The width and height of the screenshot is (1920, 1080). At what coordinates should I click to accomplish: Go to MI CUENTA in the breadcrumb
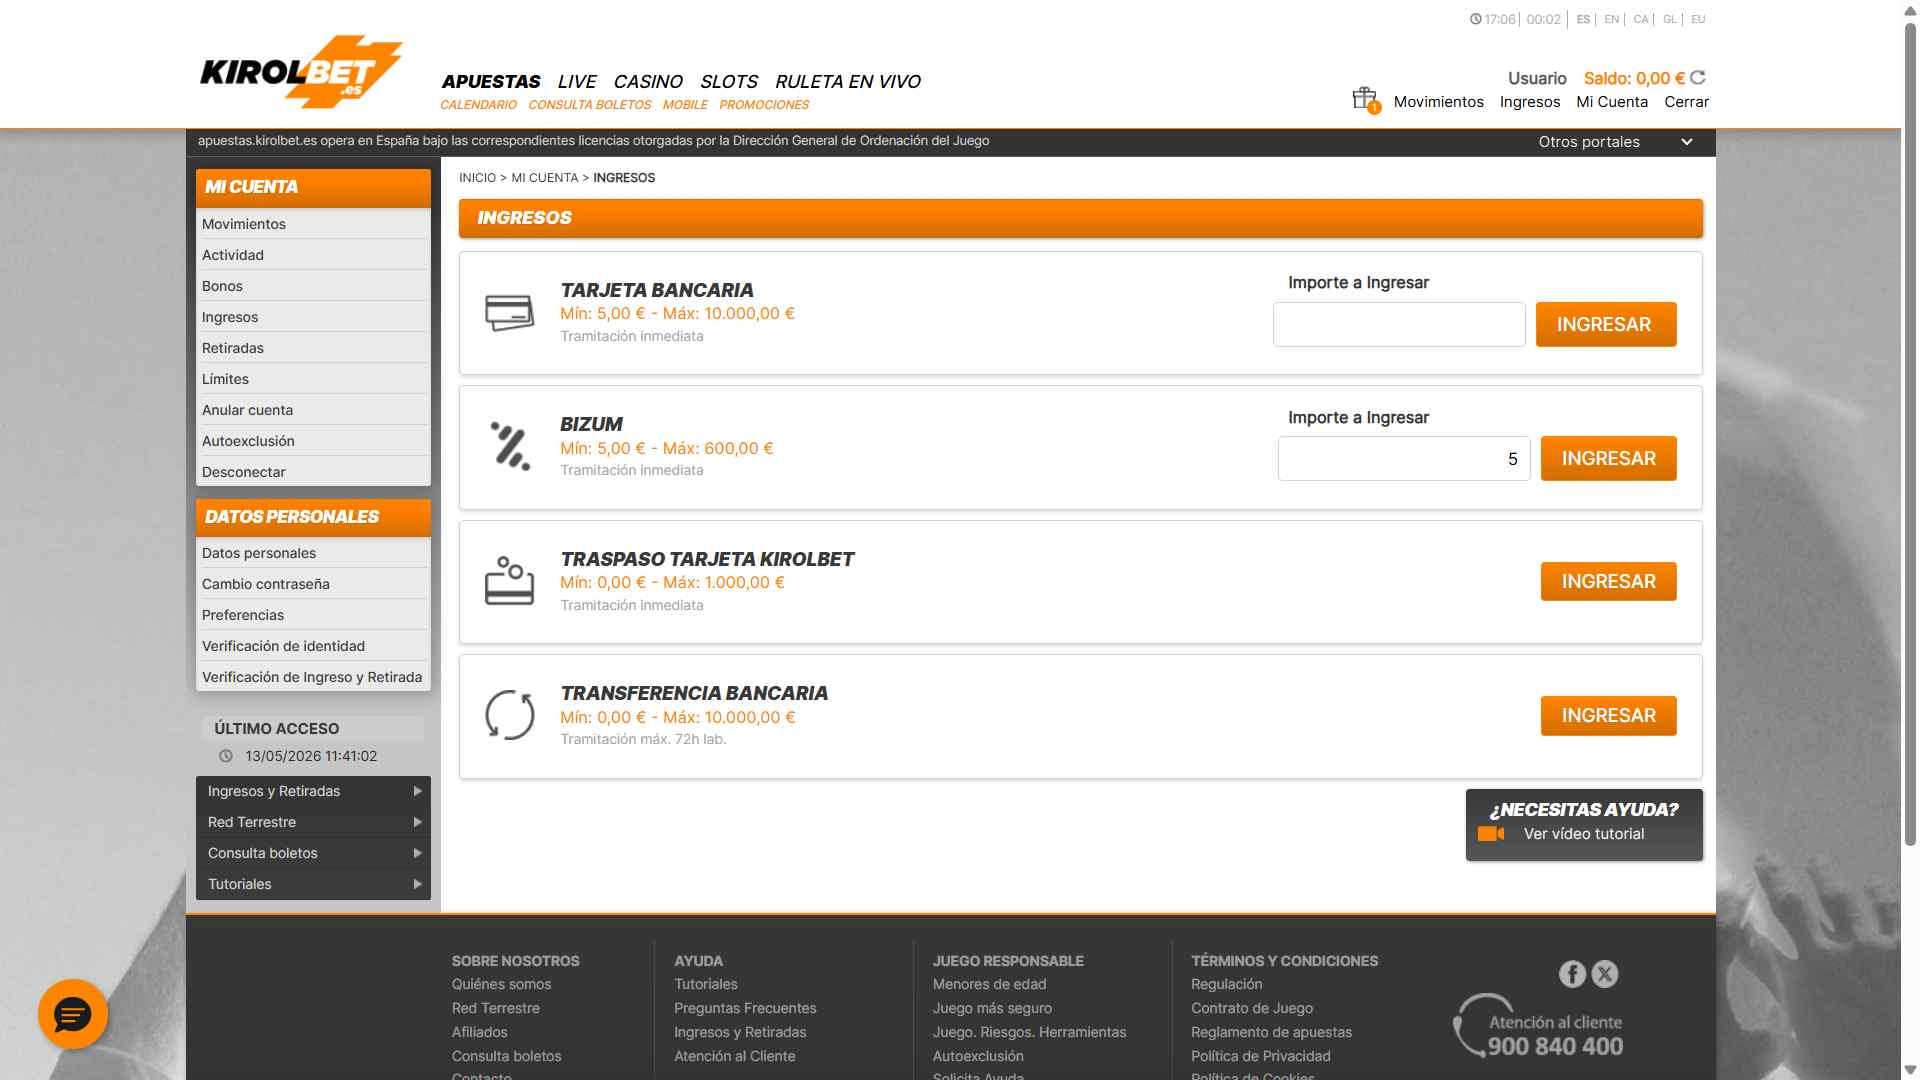(545, 178)
